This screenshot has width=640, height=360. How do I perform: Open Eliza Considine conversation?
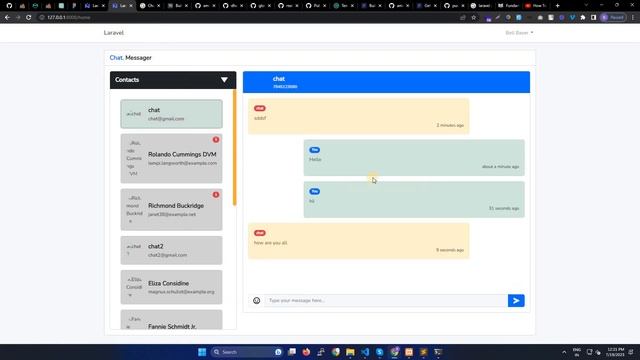coord(171,287)
